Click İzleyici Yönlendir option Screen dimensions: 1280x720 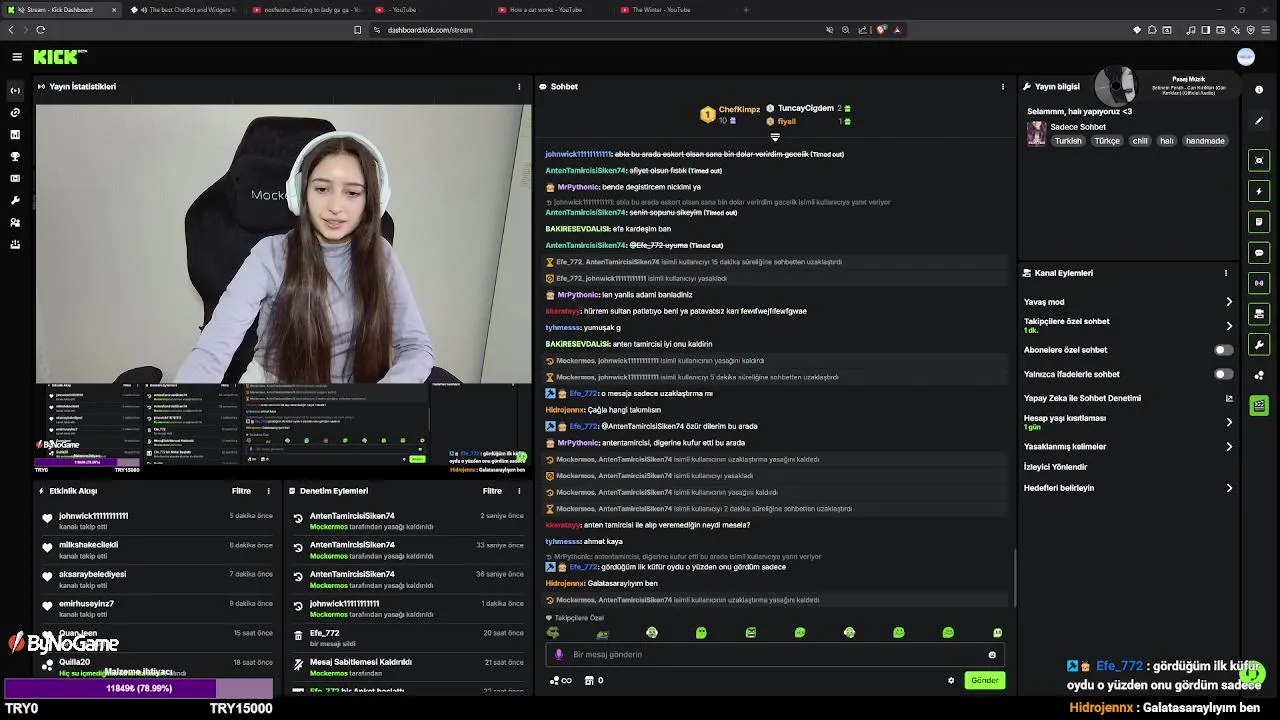[1055, 467]
